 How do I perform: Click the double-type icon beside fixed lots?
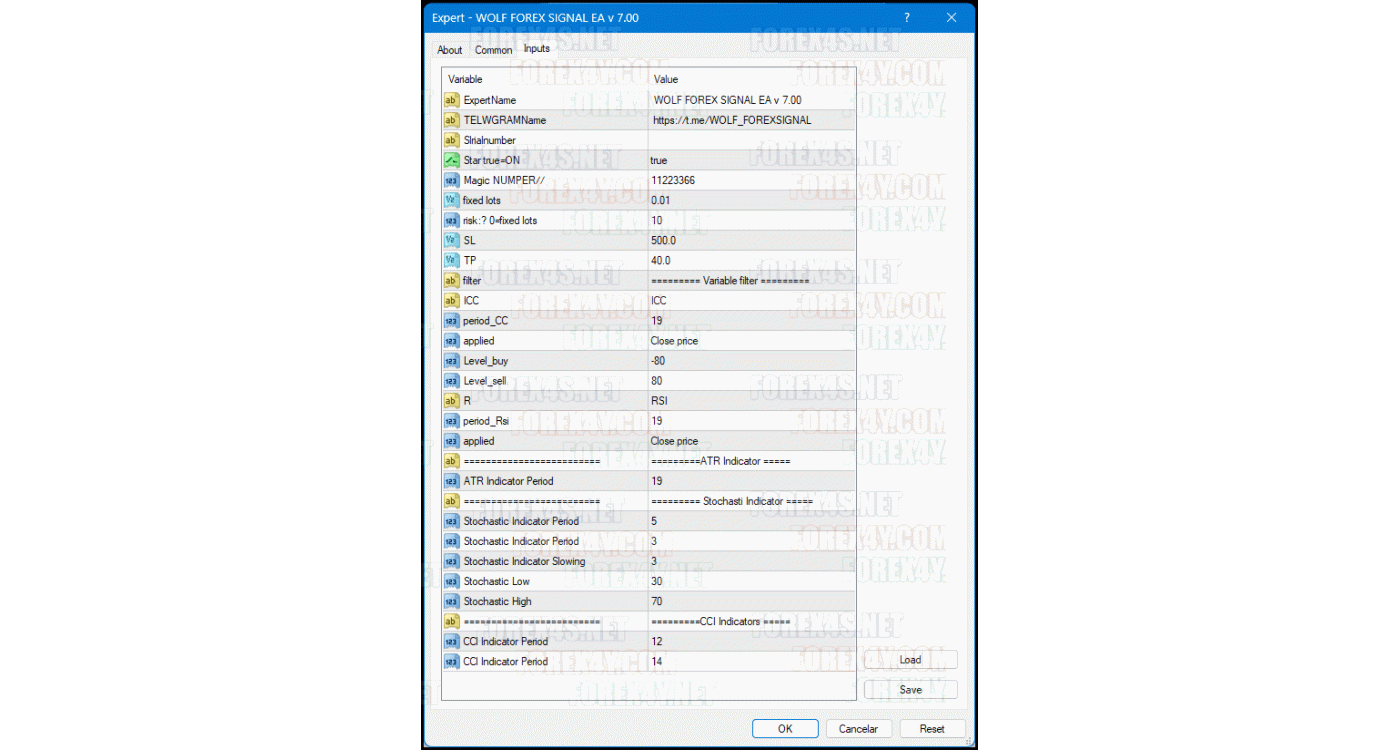click(x=451, y=200)
